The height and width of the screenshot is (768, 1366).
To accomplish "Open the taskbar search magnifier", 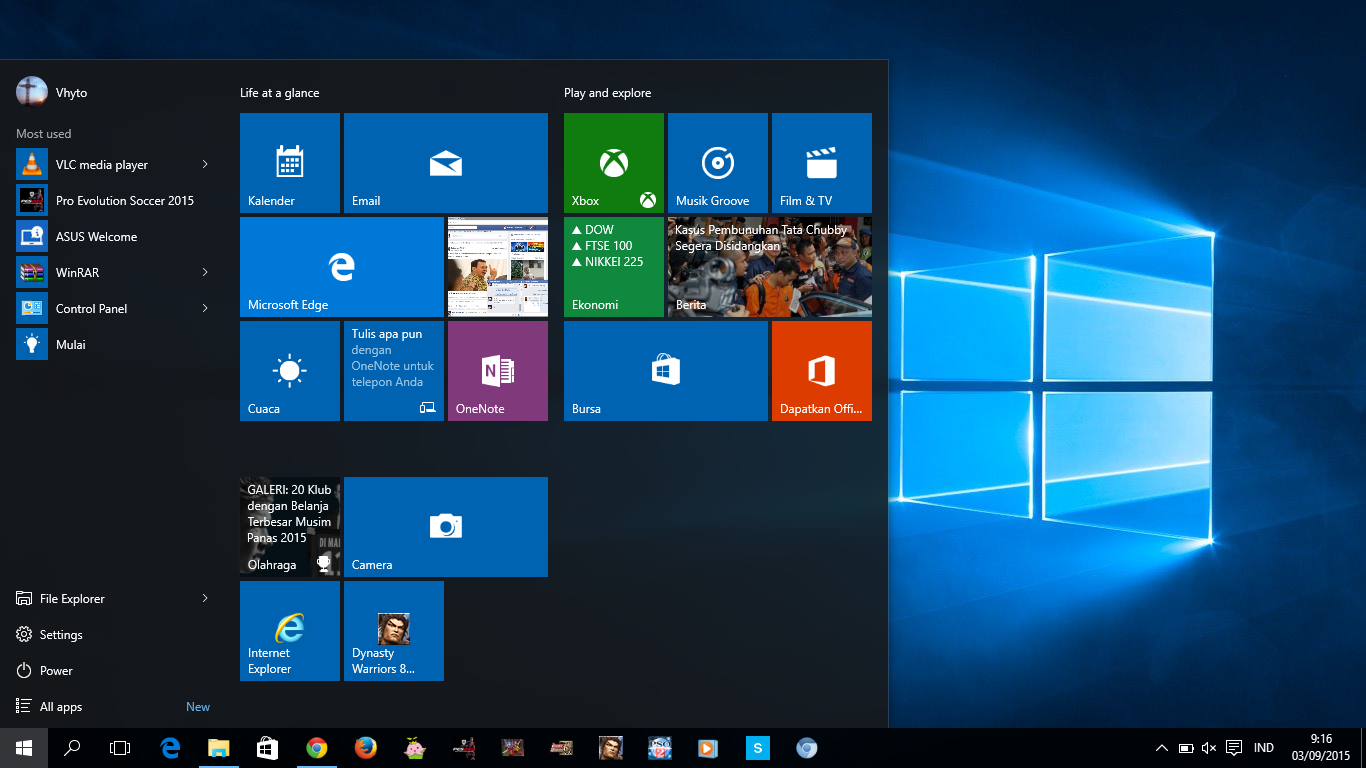I will coord(72,748).
